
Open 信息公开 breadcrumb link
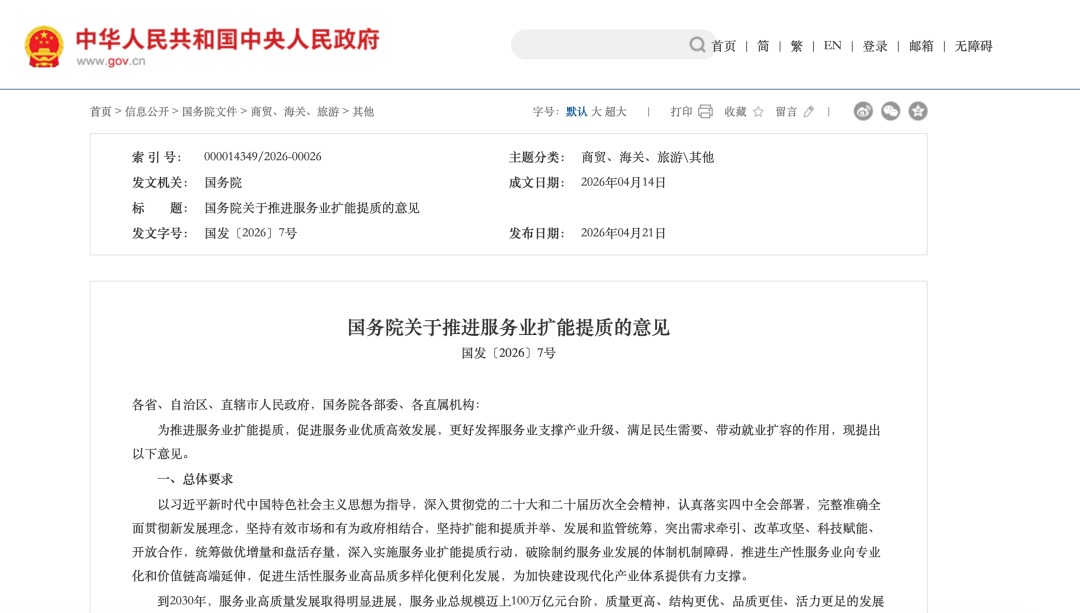tap(147, 112)
